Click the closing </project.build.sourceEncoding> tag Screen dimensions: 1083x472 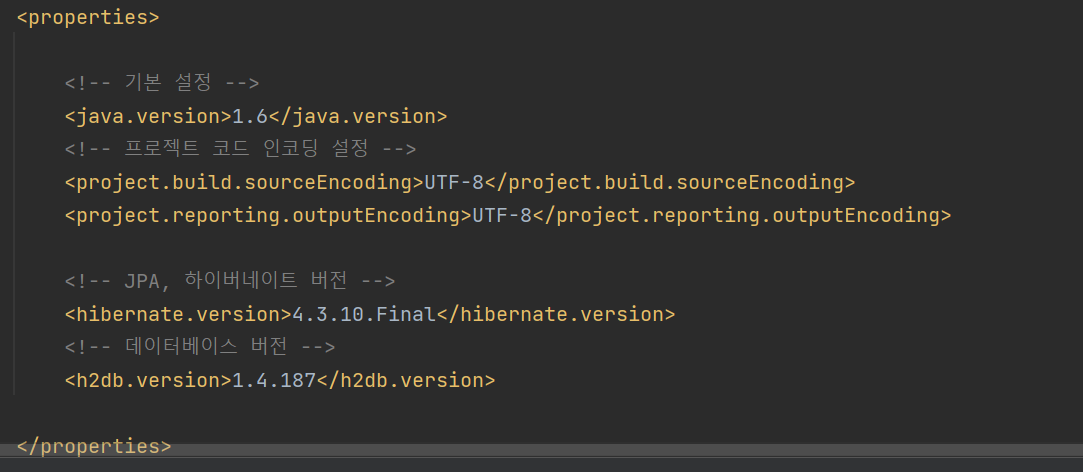670,182
